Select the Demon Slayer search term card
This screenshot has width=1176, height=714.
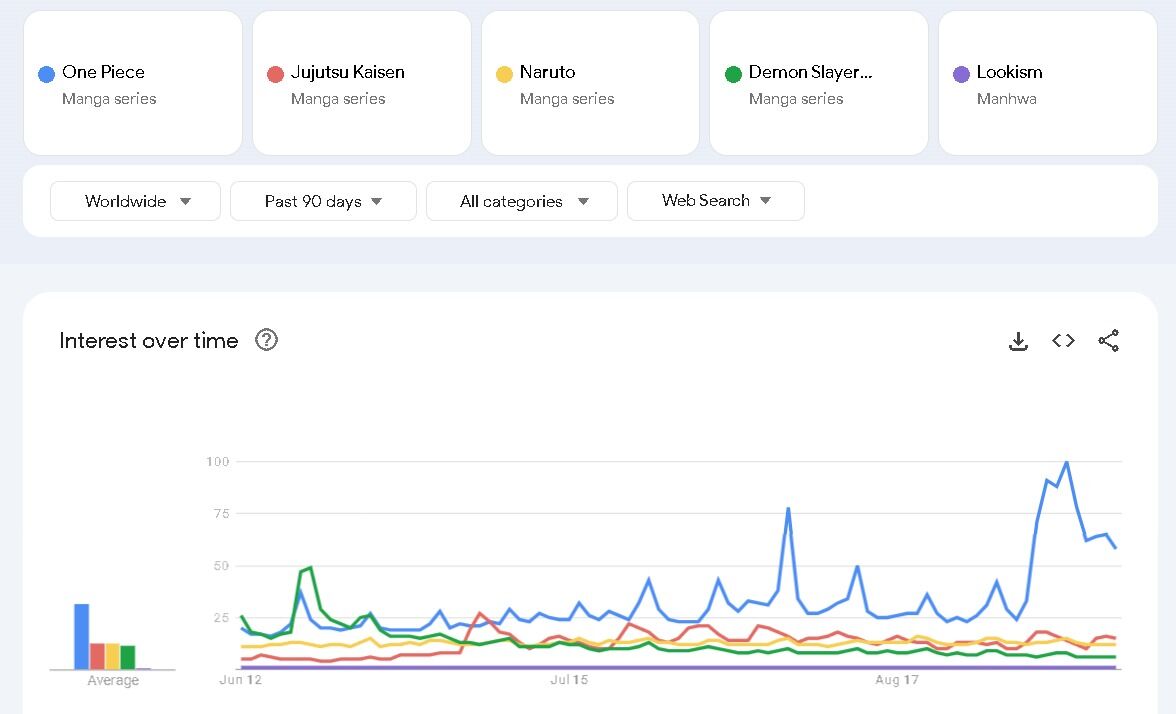(x=819, y=83)
